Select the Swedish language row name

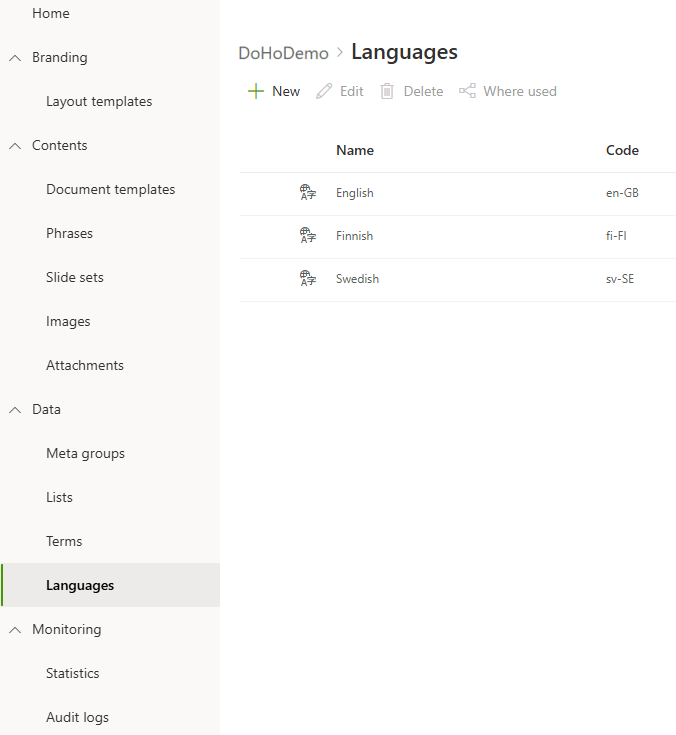[x=357, y=280]
